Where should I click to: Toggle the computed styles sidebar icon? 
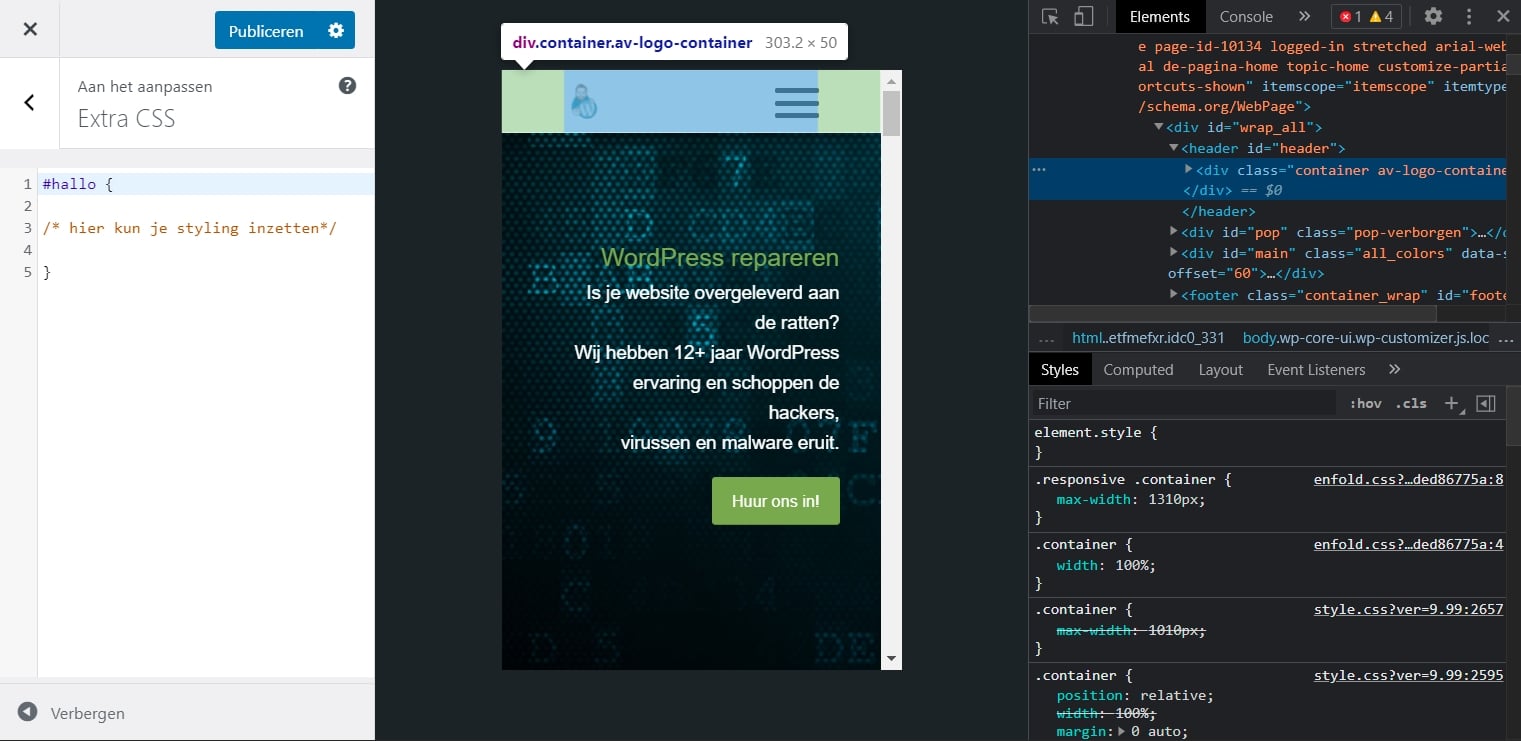click(x=1486, y=404)
